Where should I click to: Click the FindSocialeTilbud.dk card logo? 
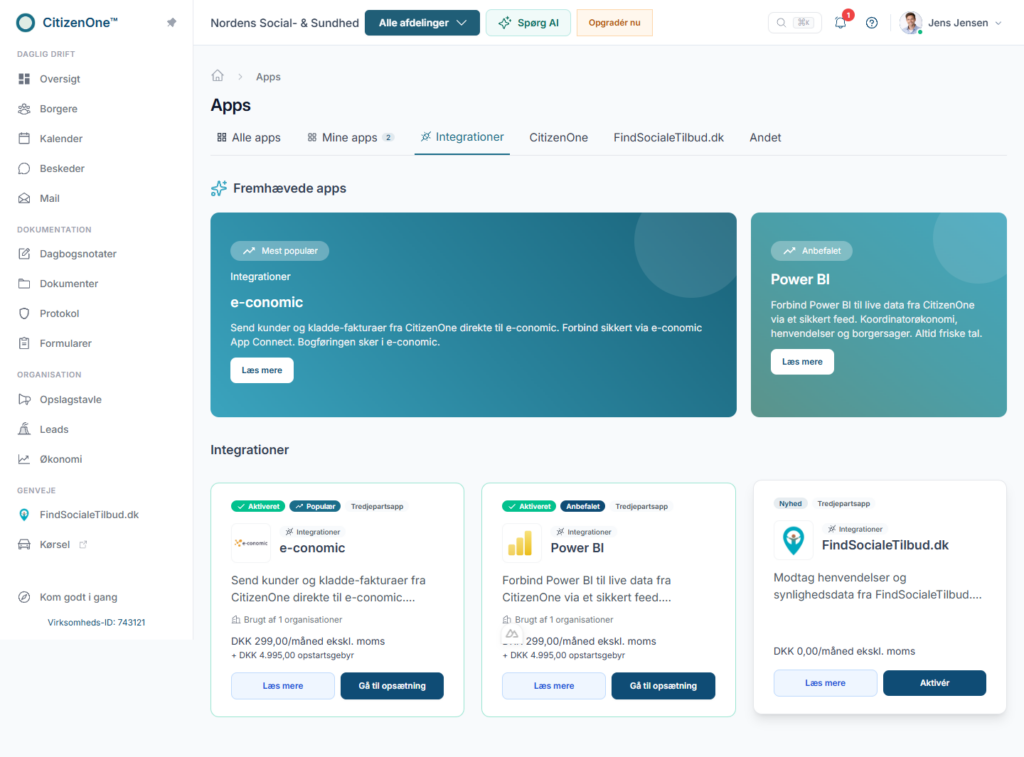[x=793, y=540]
